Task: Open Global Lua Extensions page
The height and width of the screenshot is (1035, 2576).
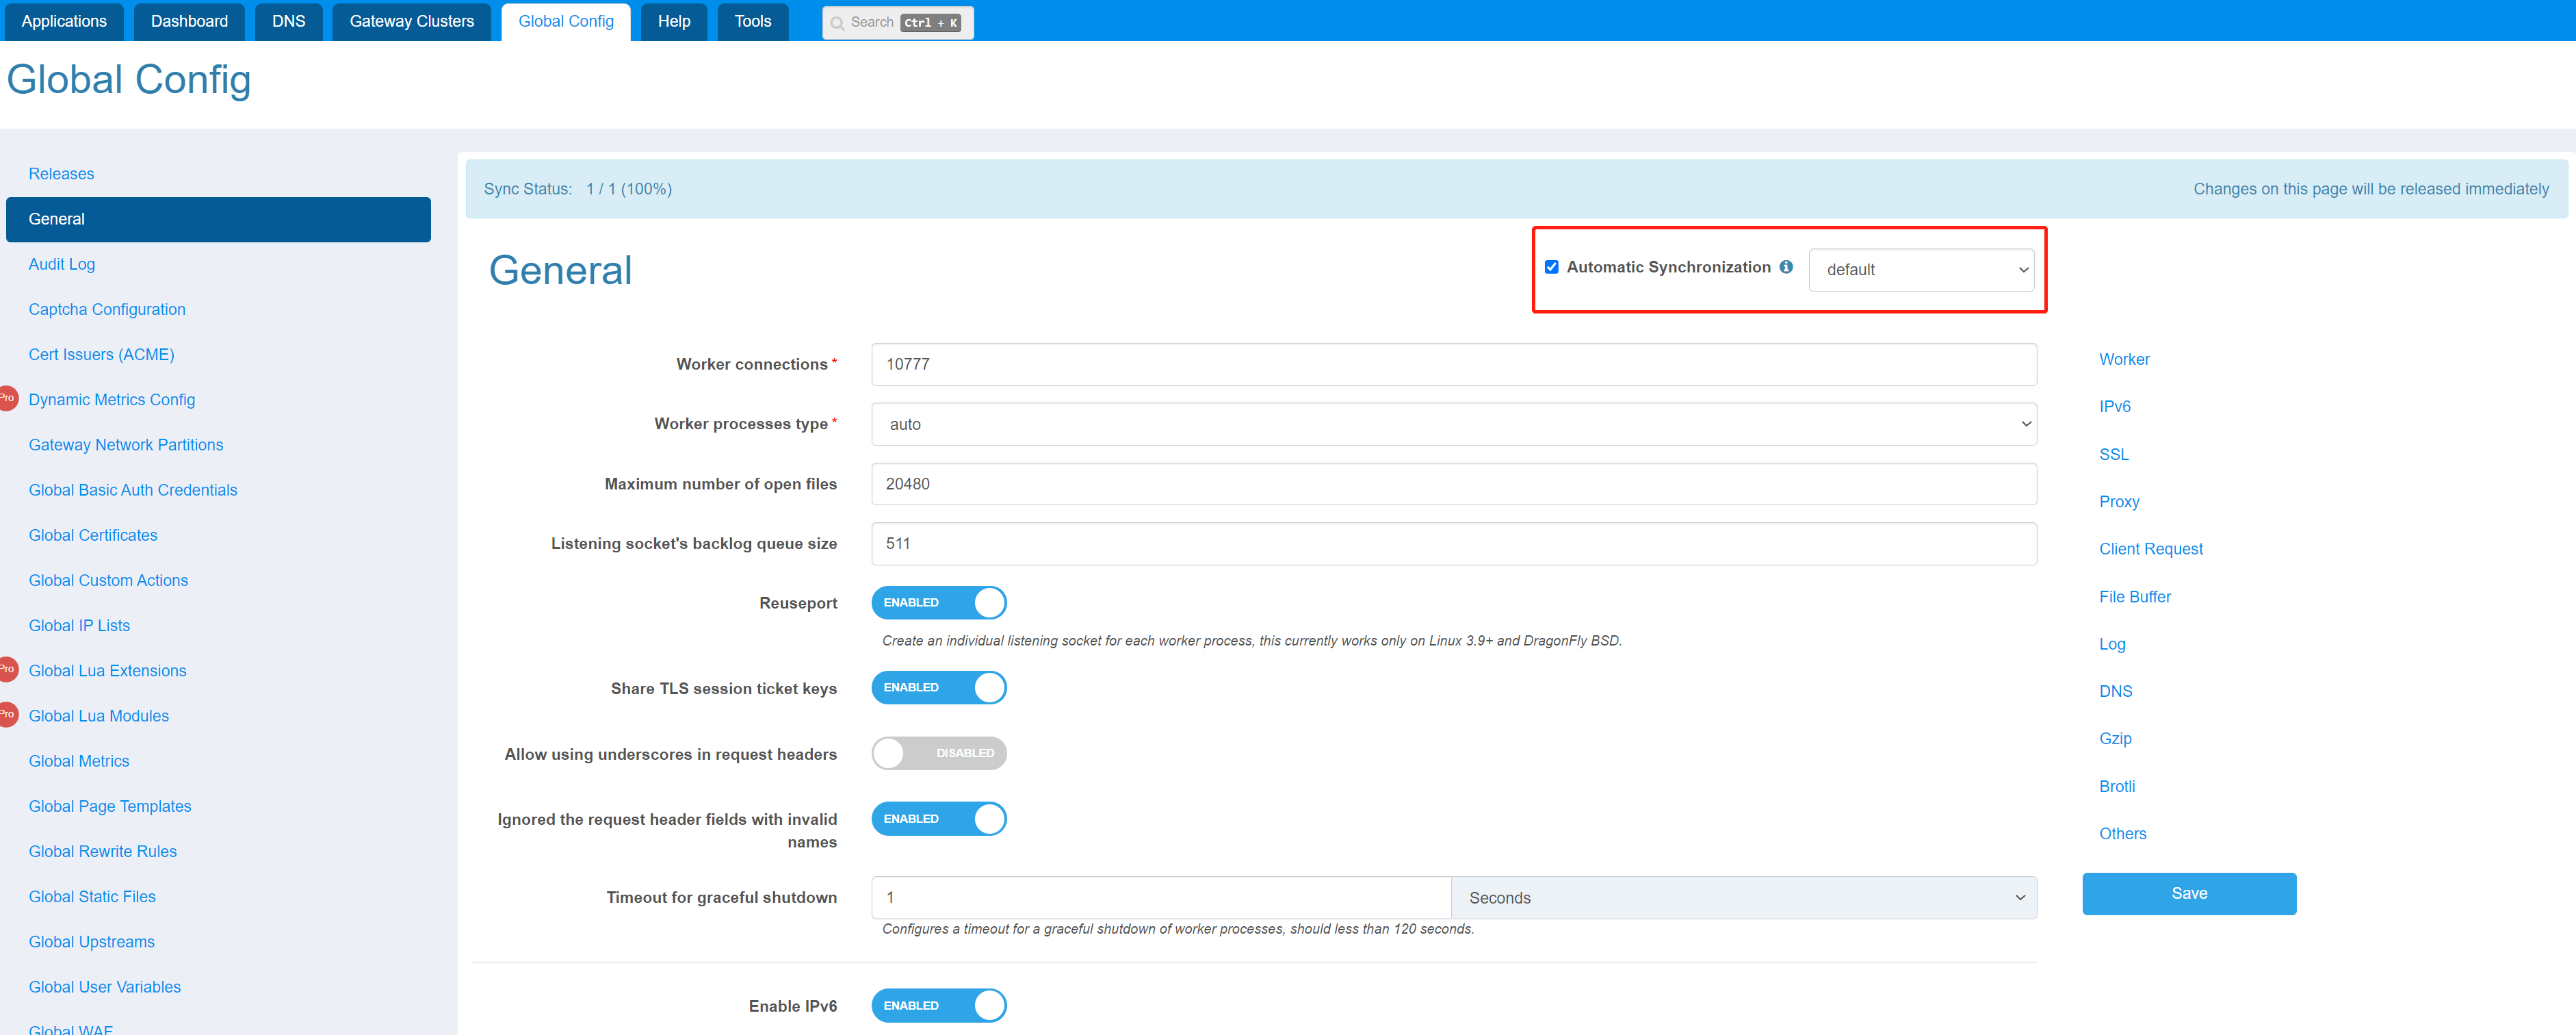Action: [107, 670]
